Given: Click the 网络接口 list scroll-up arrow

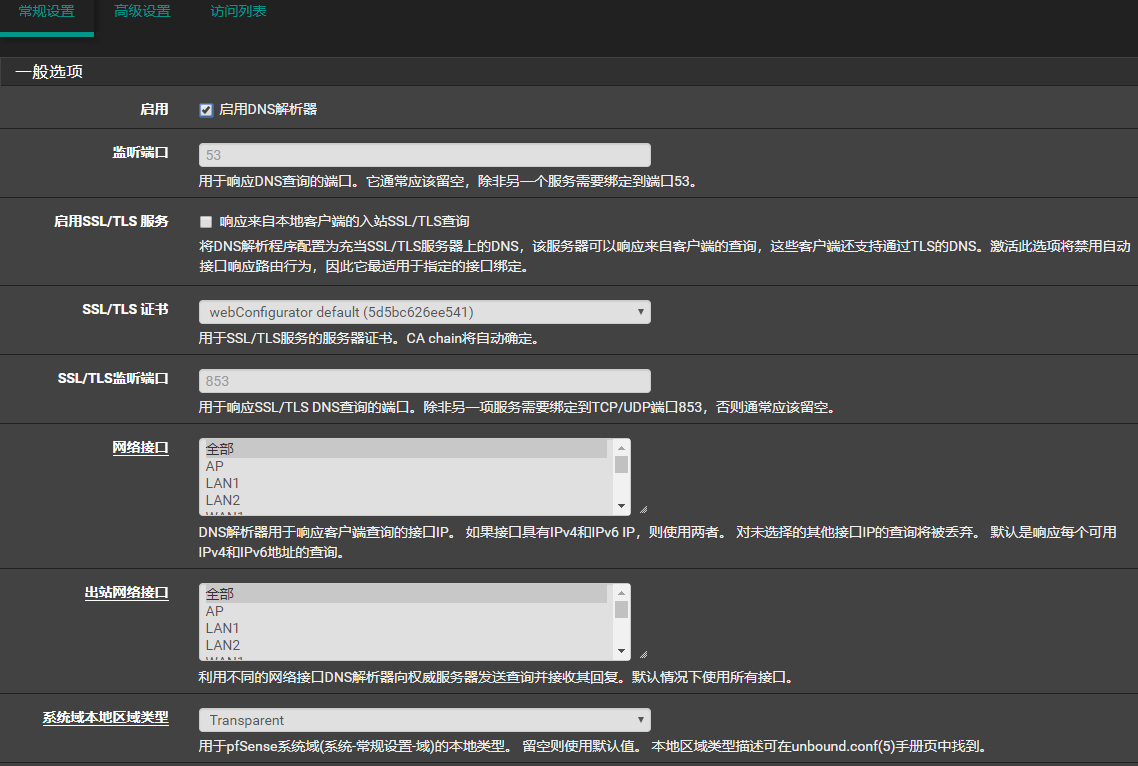Looking at the screenshot, I should tap(621, 447).
